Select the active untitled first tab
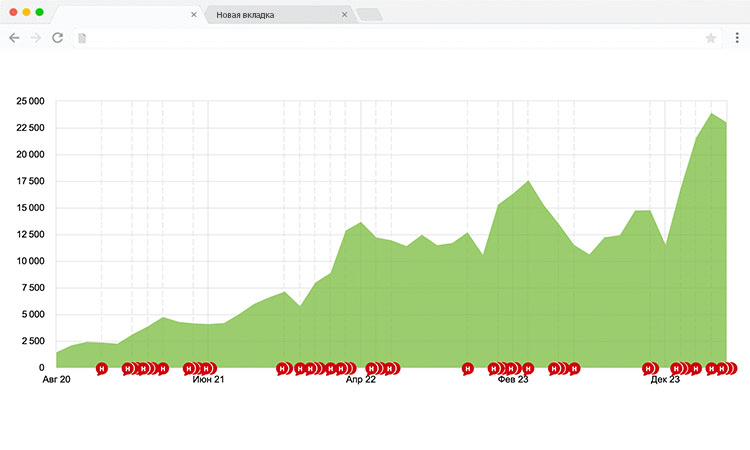 (120, 15)
